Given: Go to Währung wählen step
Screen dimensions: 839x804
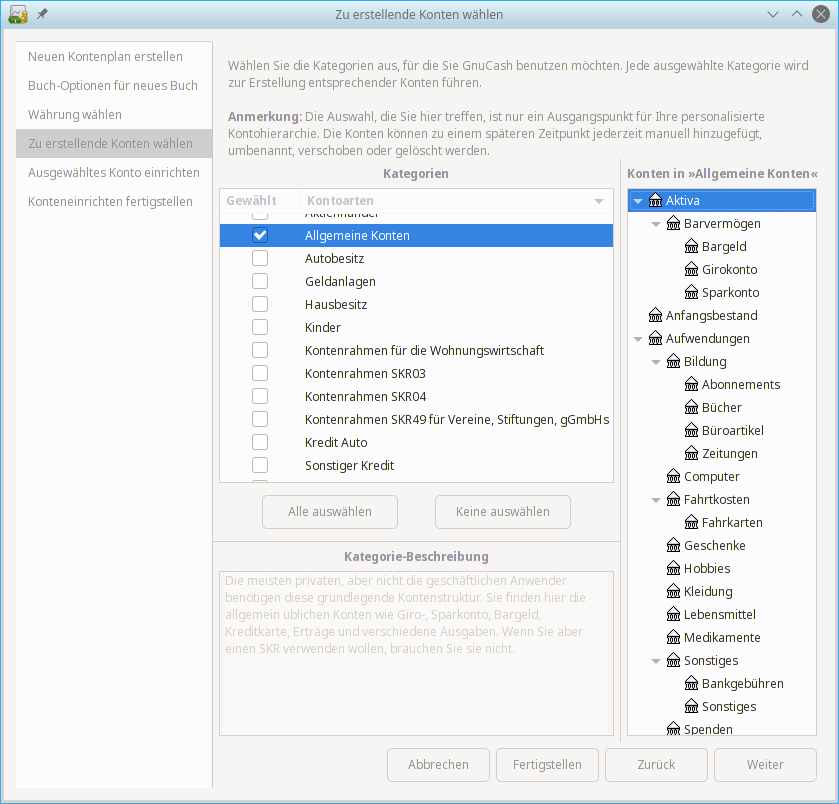Looking at the screenshot, I should tap(75, 115).
